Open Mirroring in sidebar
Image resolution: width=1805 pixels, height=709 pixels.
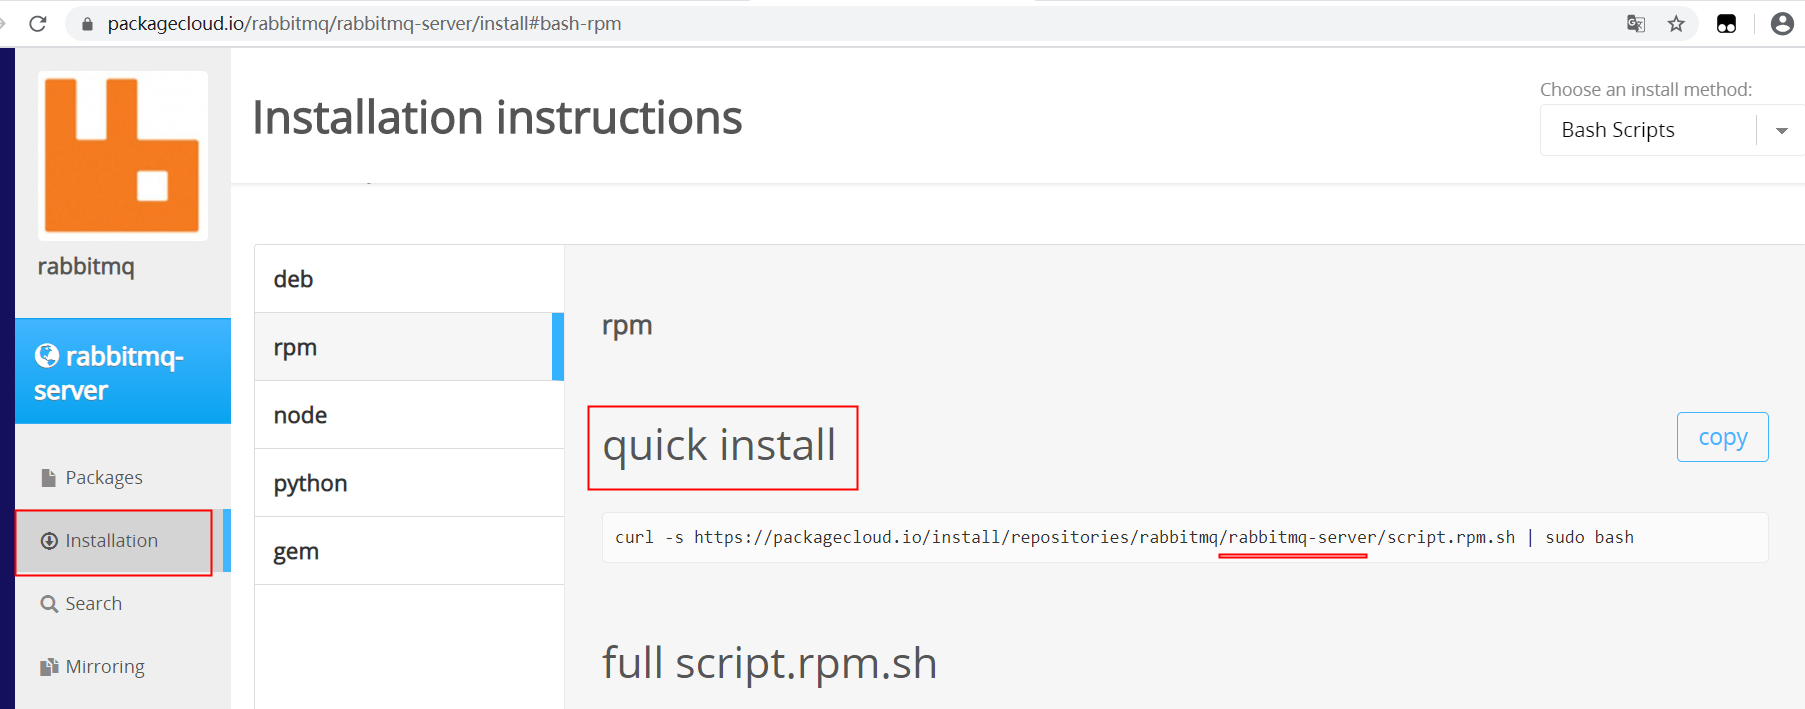pyautogui.click(x=105, y=667)
